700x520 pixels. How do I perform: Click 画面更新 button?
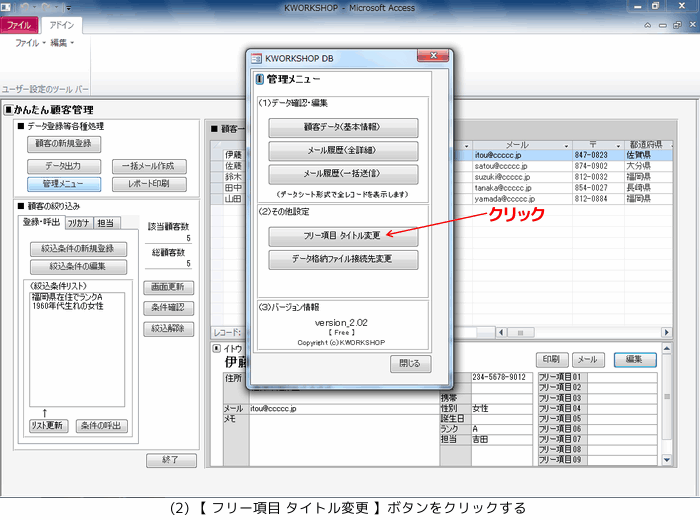point(168,287)
